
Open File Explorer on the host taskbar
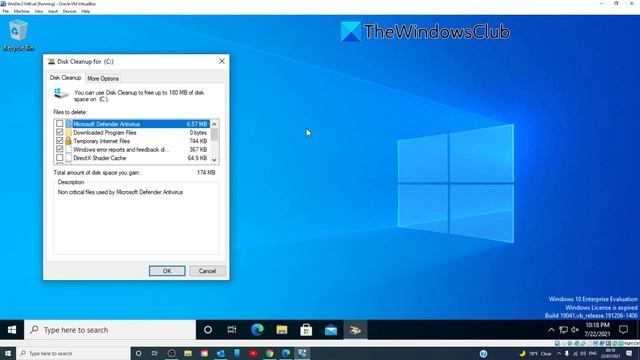tap(188, 353)
